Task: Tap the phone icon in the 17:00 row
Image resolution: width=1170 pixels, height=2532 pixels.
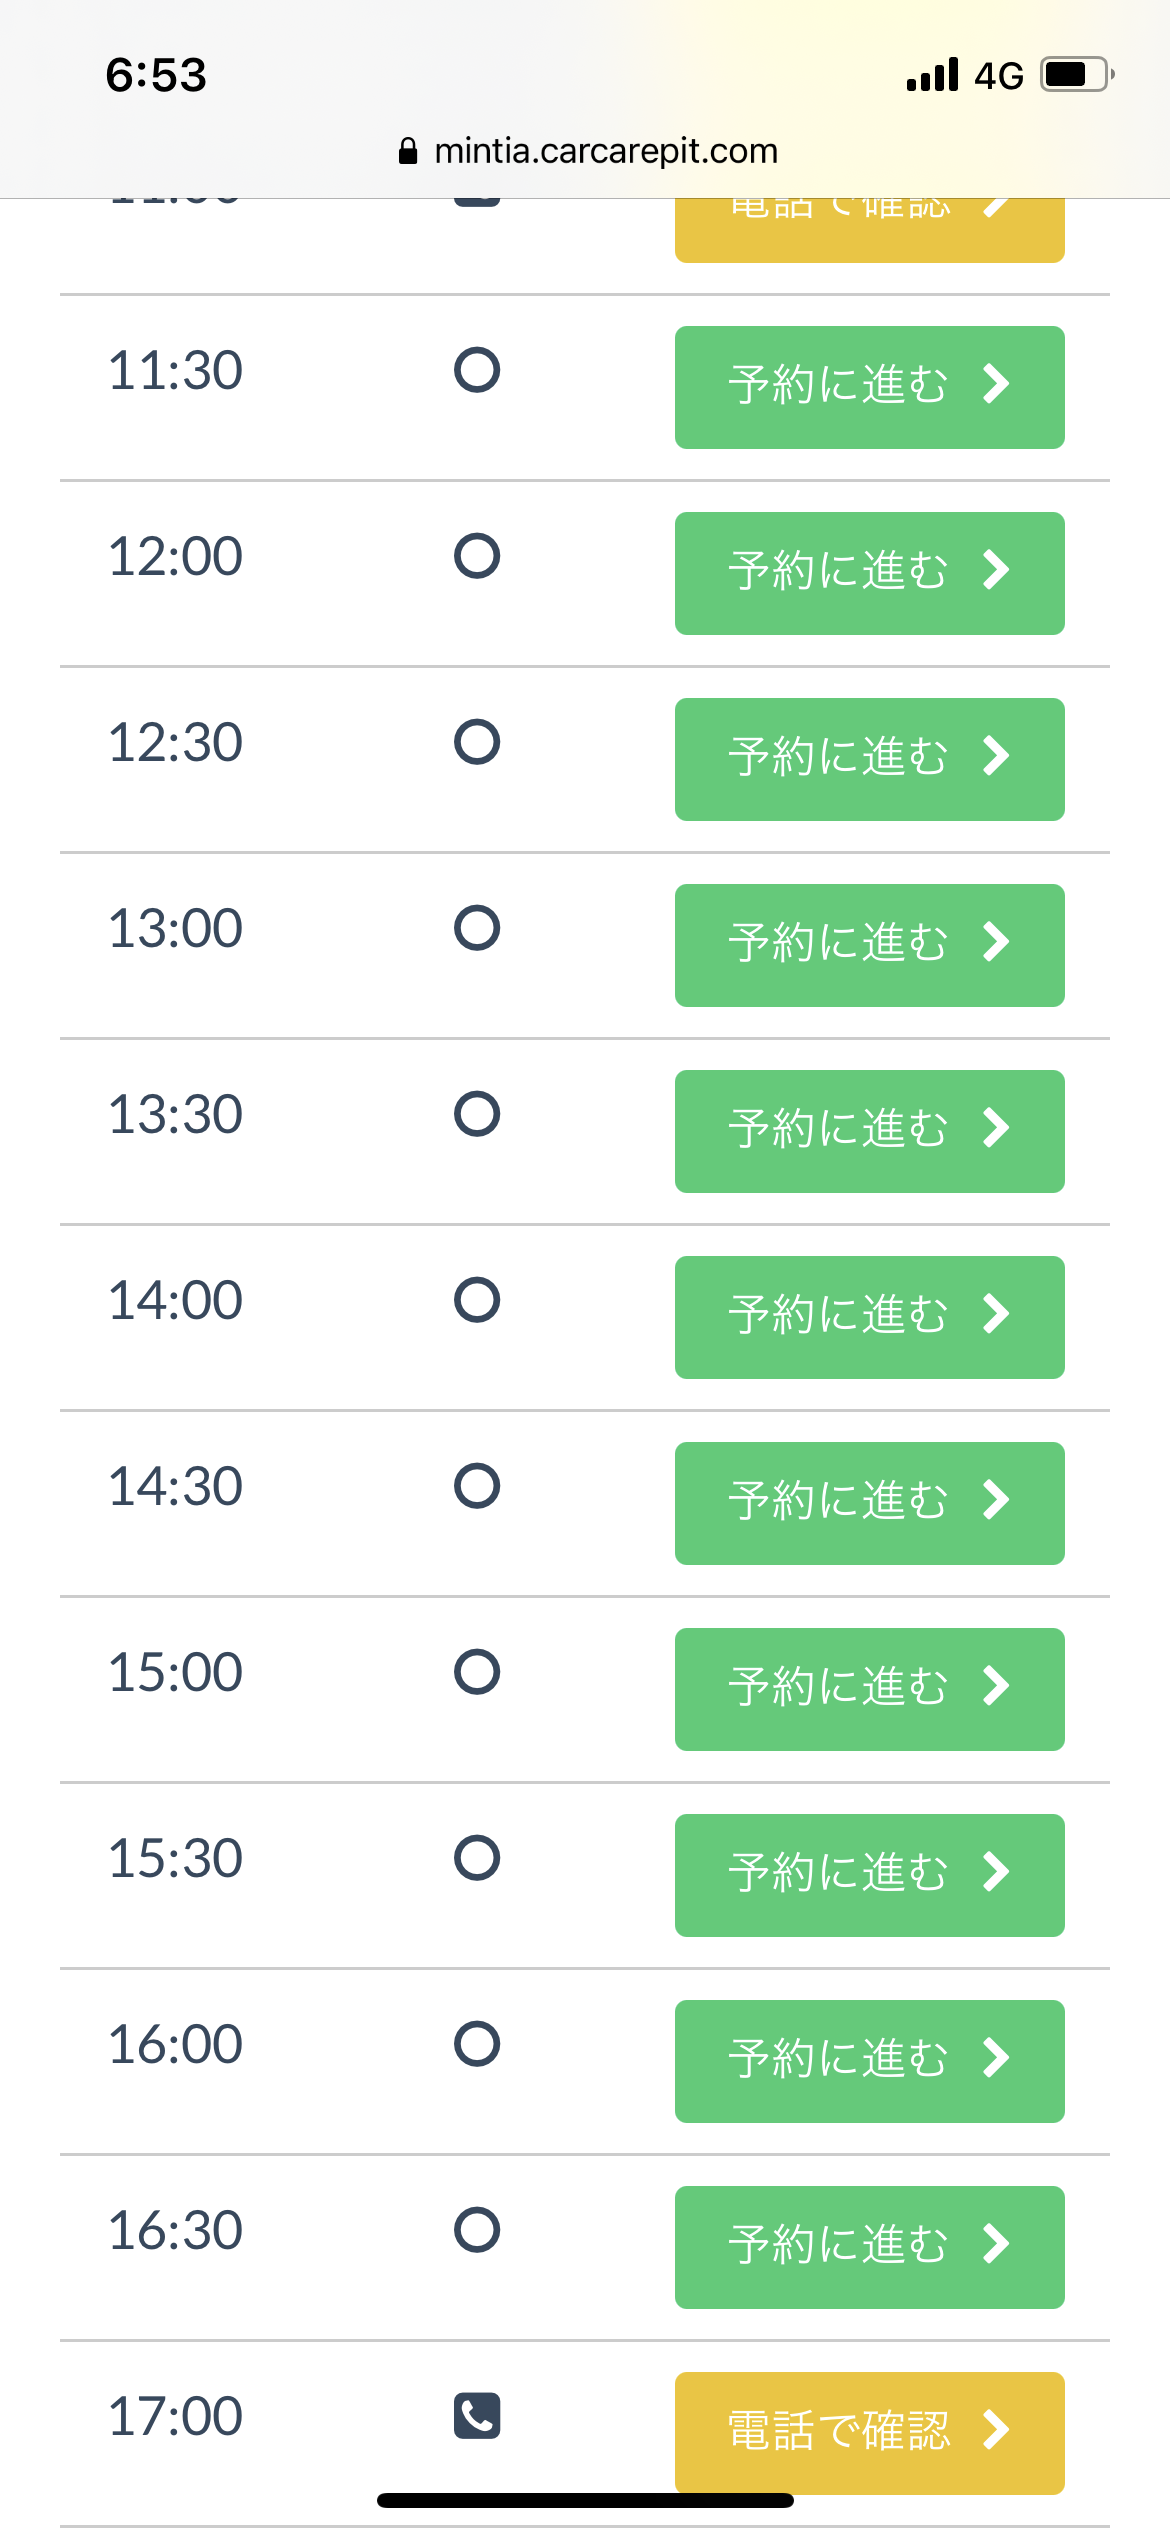Action: (477, 2415)
